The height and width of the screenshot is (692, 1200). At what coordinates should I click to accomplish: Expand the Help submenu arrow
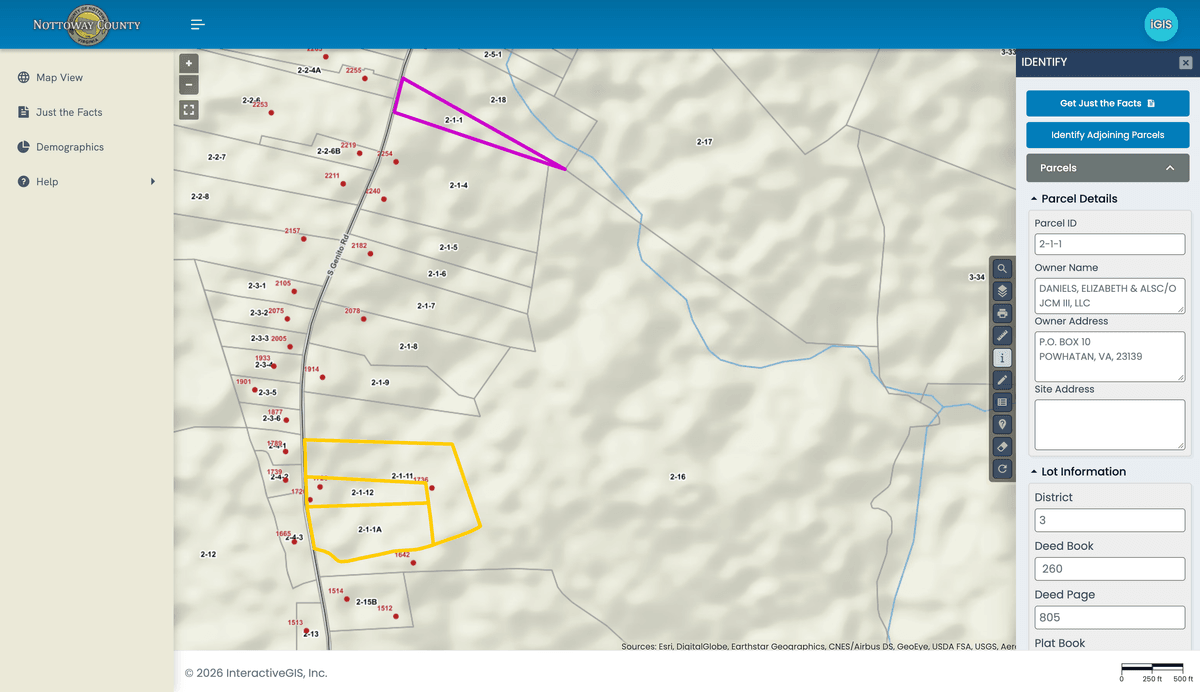[x=153, y=182]
